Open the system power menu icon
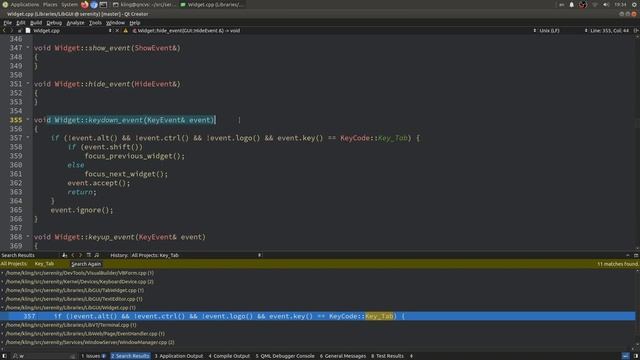This screenshot has width=640, height=360. (635, 4)
